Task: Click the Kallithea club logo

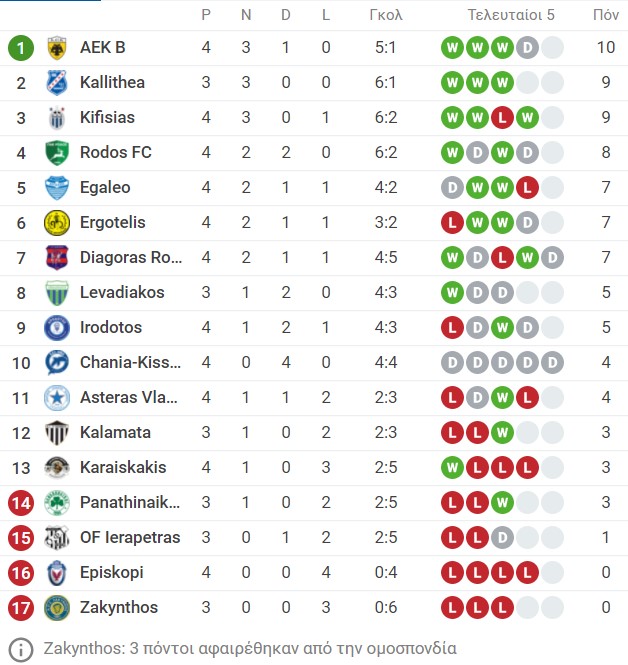Action: click(57, 83)
